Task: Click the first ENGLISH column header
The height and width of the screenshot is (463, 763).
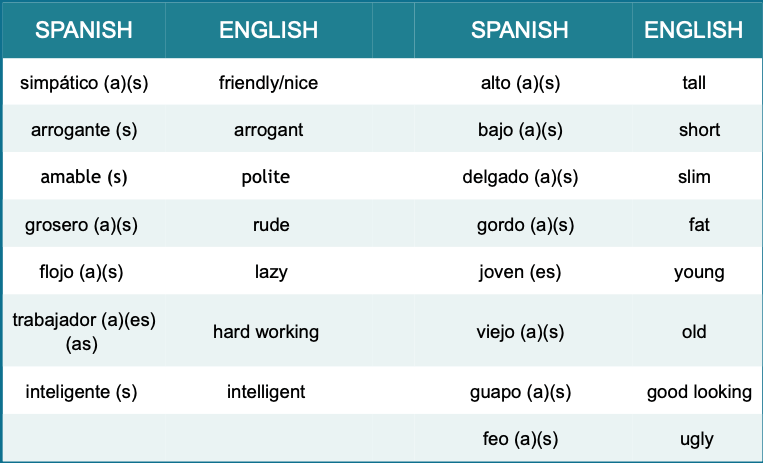Action: click(x=268, y=30)
